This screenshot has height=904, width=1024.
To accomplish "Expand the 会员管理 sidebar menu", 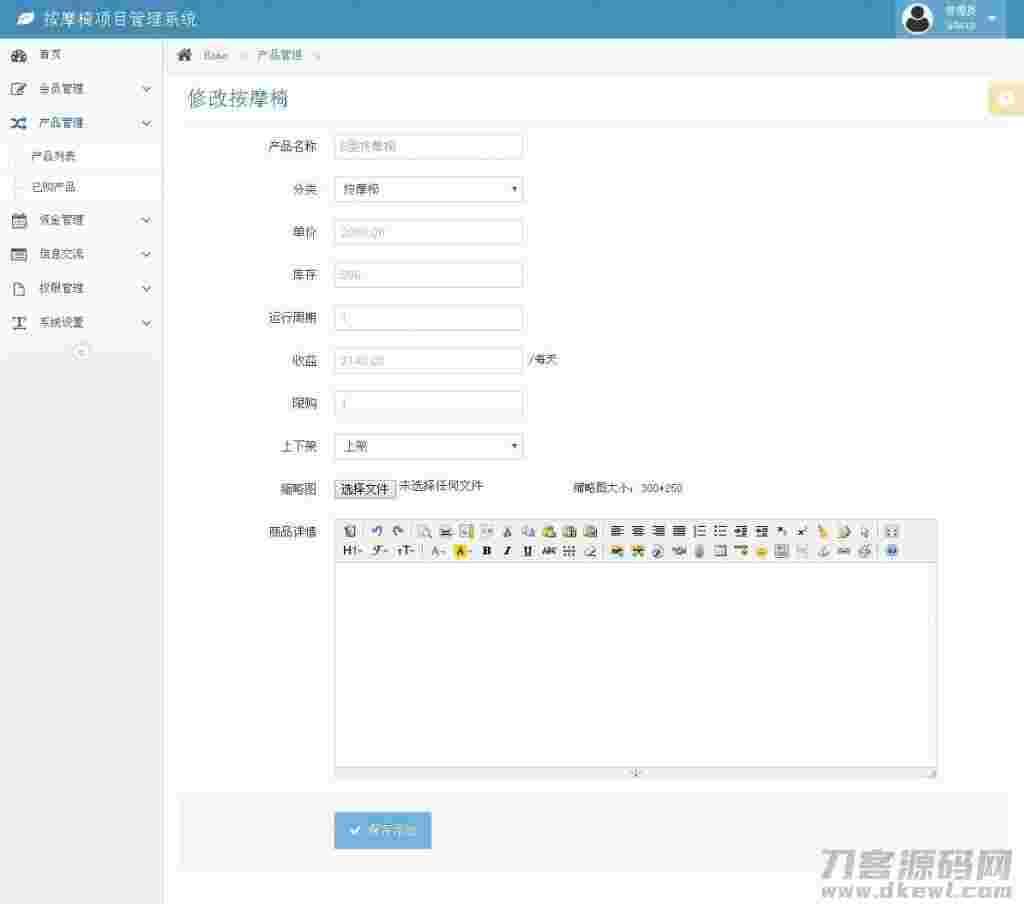I will pyautogui.click(x=80, y=88).
